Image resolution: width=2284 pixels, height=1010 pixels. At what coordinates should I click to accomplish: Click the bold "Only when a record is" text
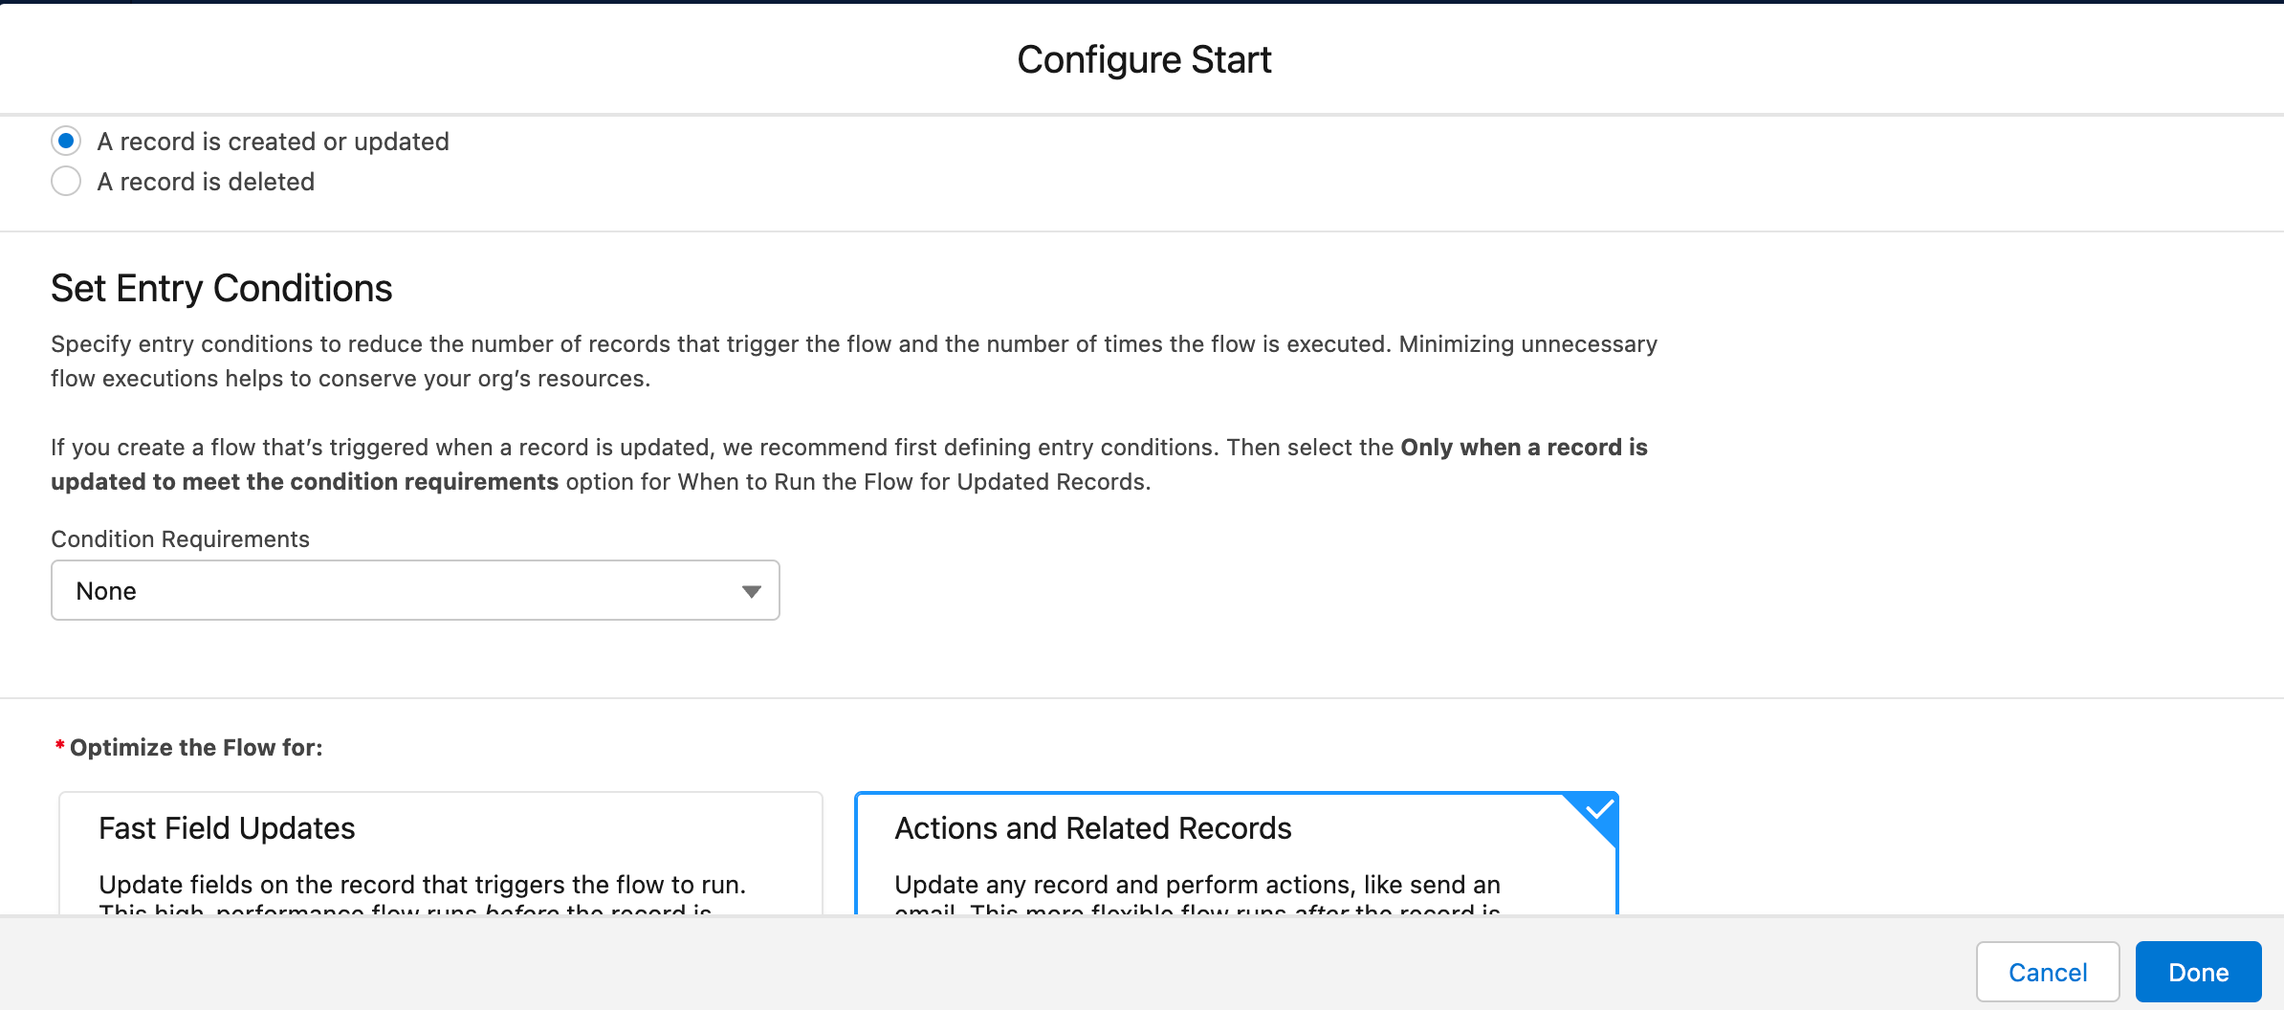click(1523, 447)
